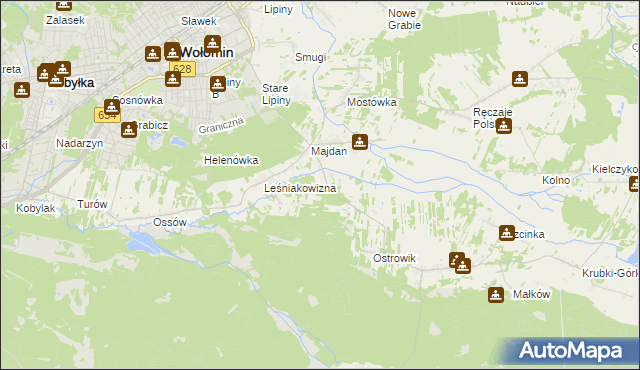Select the Ręczaje Polskie label
640x370 pixels.
[492, 118]
